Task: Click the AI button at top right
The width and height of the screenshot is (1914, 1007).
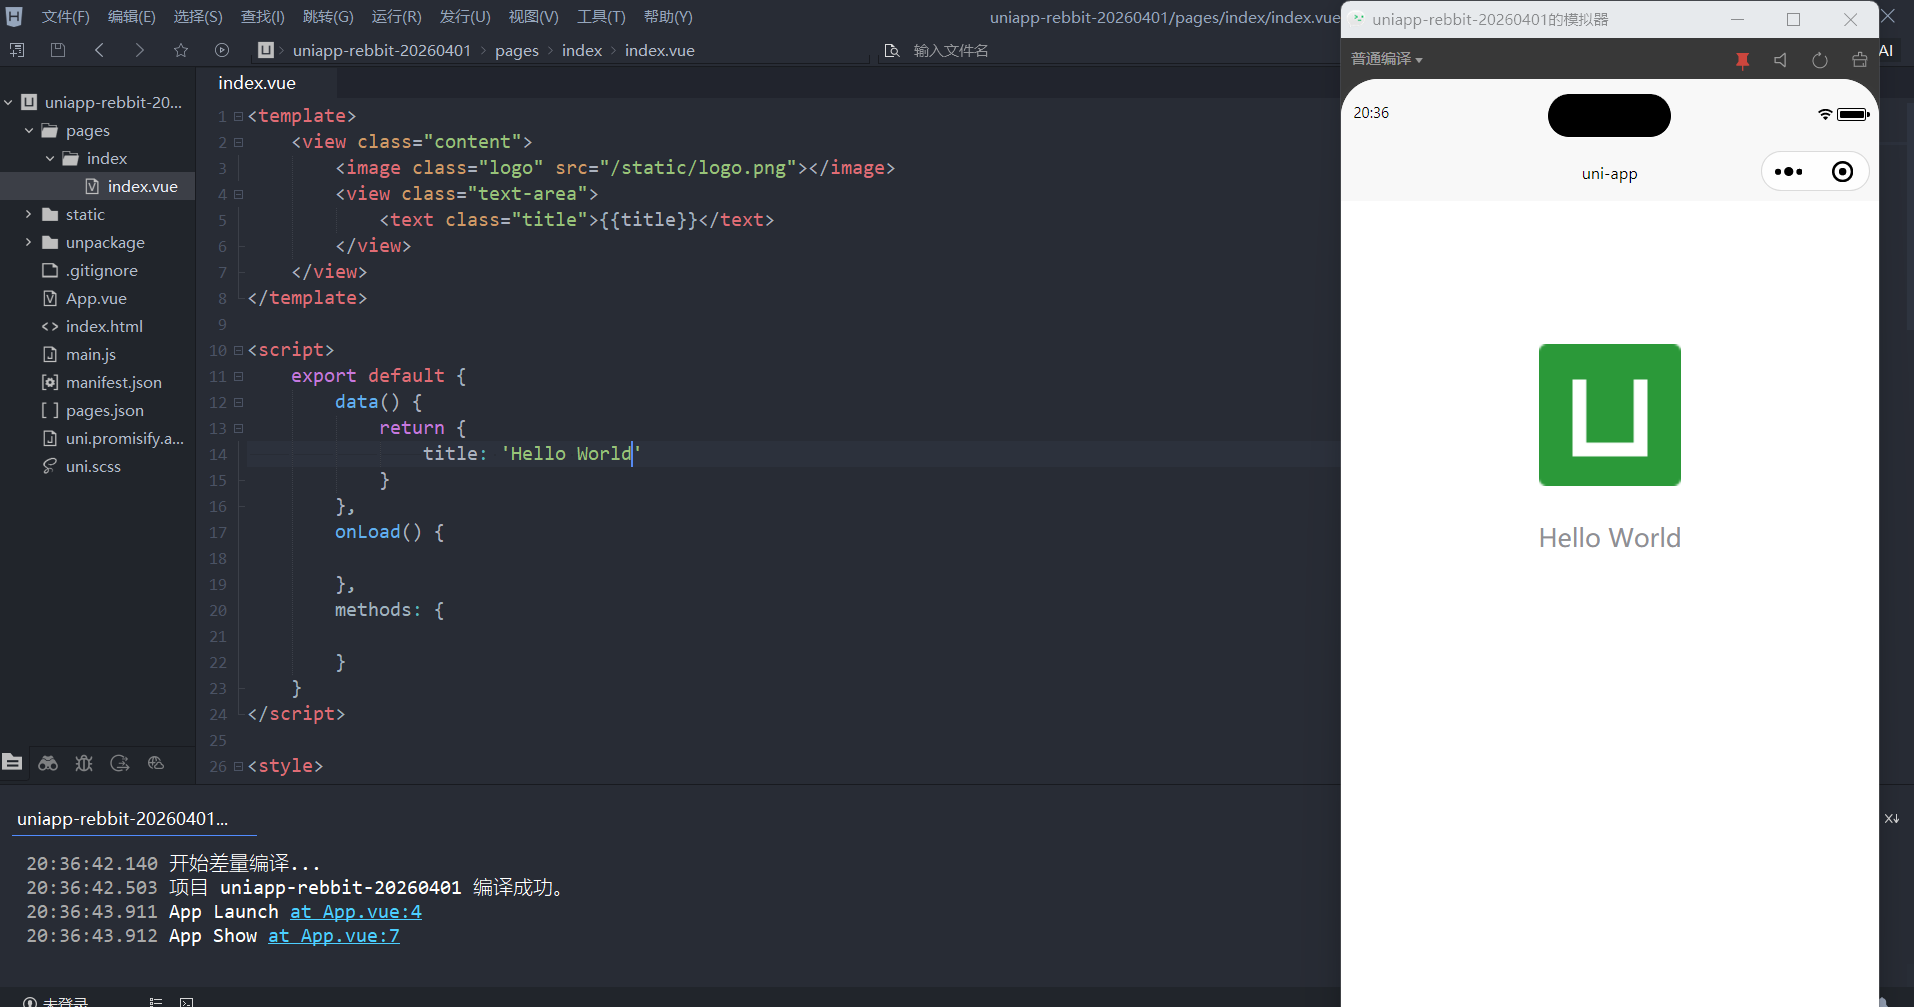Action: 1886,50
